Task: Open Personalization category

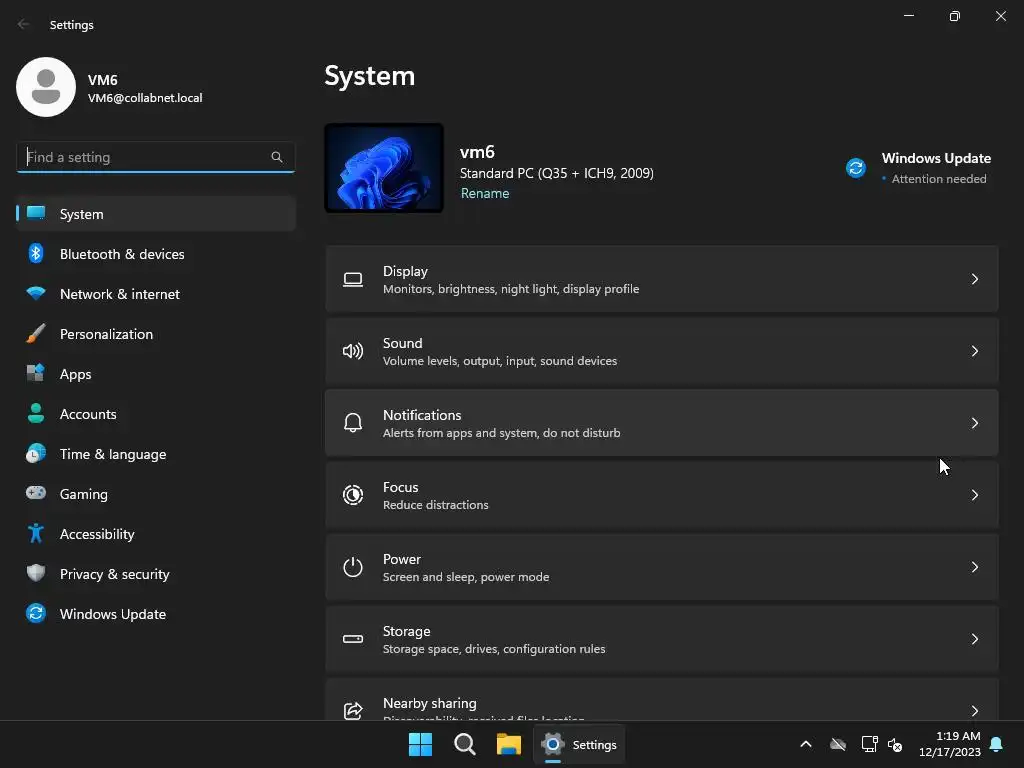Action: point(155,333)
